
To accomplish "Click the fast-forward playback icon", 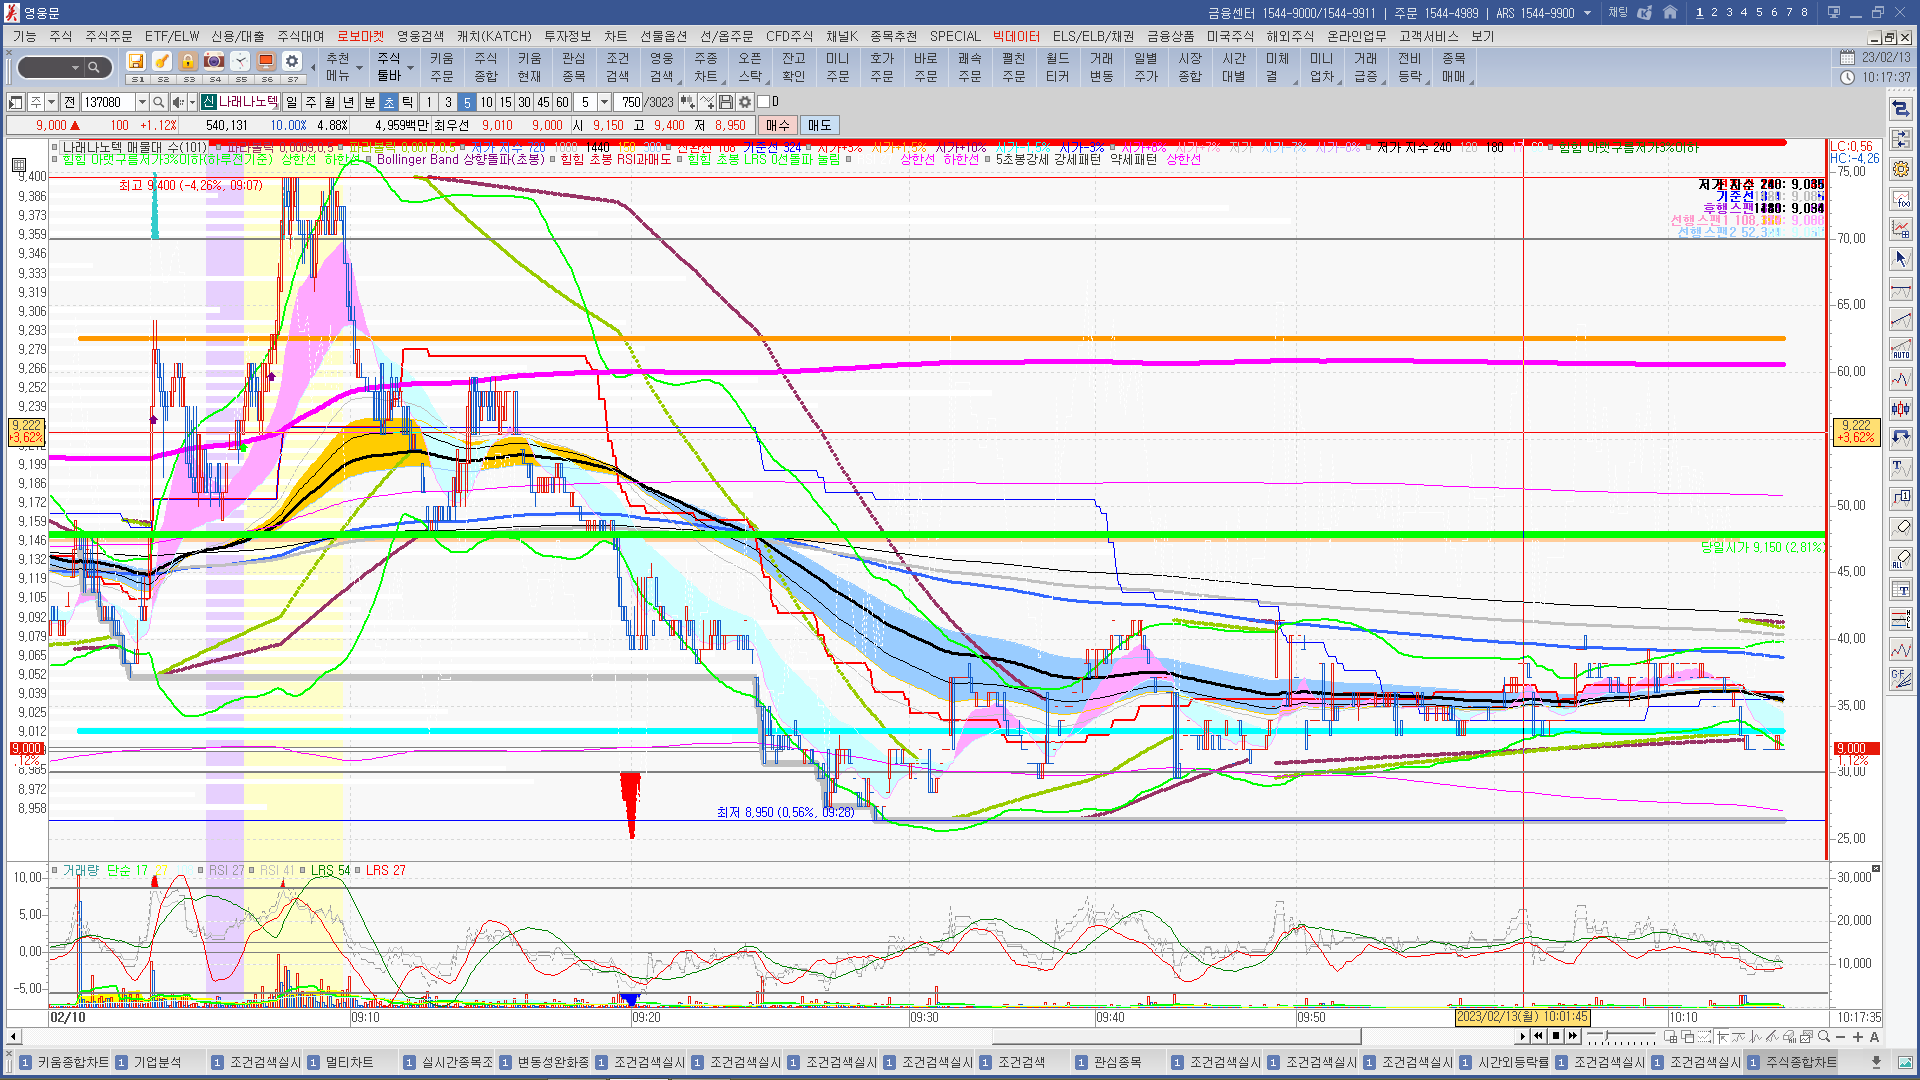I will point(1573,1036).
